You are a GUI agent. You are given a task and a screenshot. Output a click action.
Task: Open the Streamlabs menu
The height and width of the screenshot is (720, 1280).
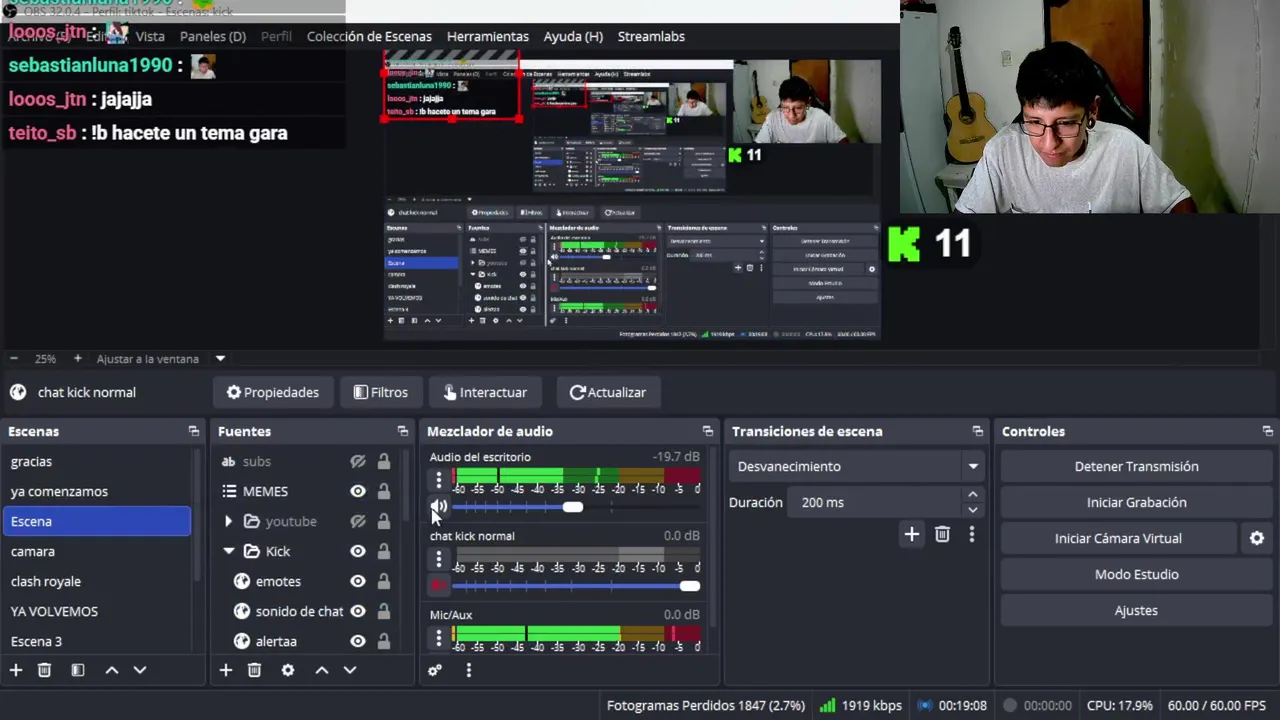(x=651, y=36)
